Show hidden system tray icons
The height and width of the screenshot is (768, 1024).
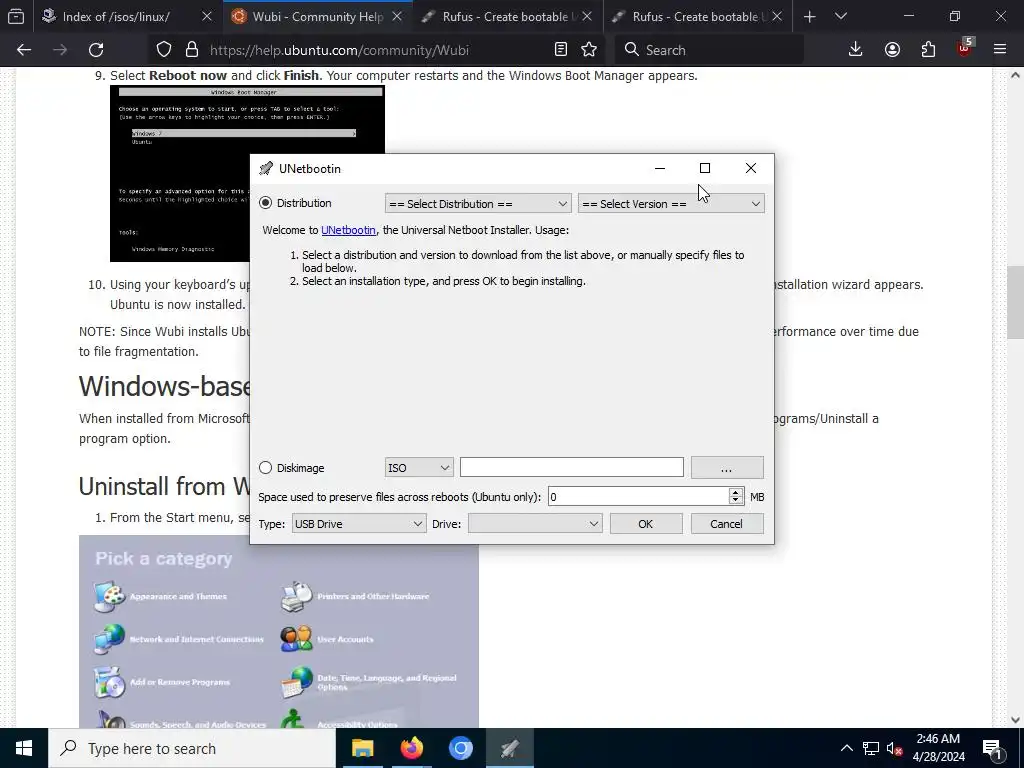click(x=846, y=748)
